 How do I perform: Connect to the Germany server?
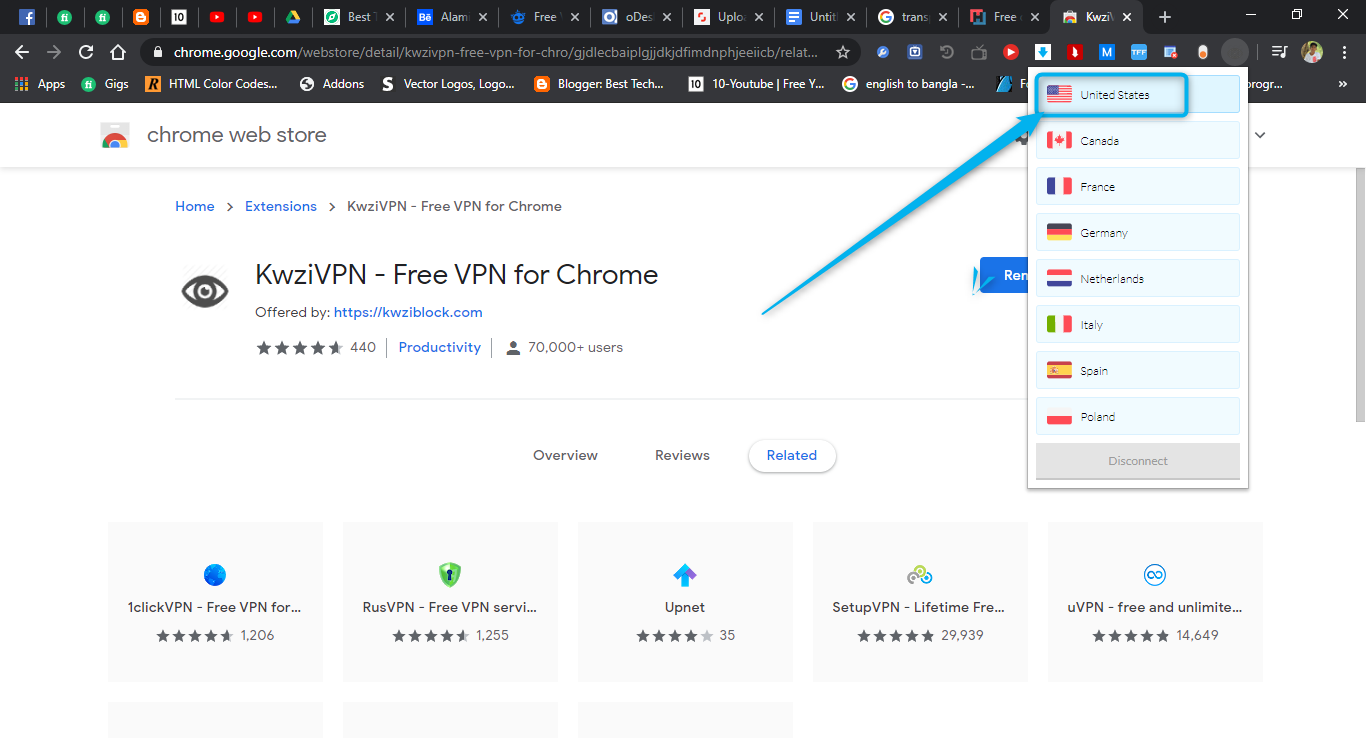pos(1138,232)
